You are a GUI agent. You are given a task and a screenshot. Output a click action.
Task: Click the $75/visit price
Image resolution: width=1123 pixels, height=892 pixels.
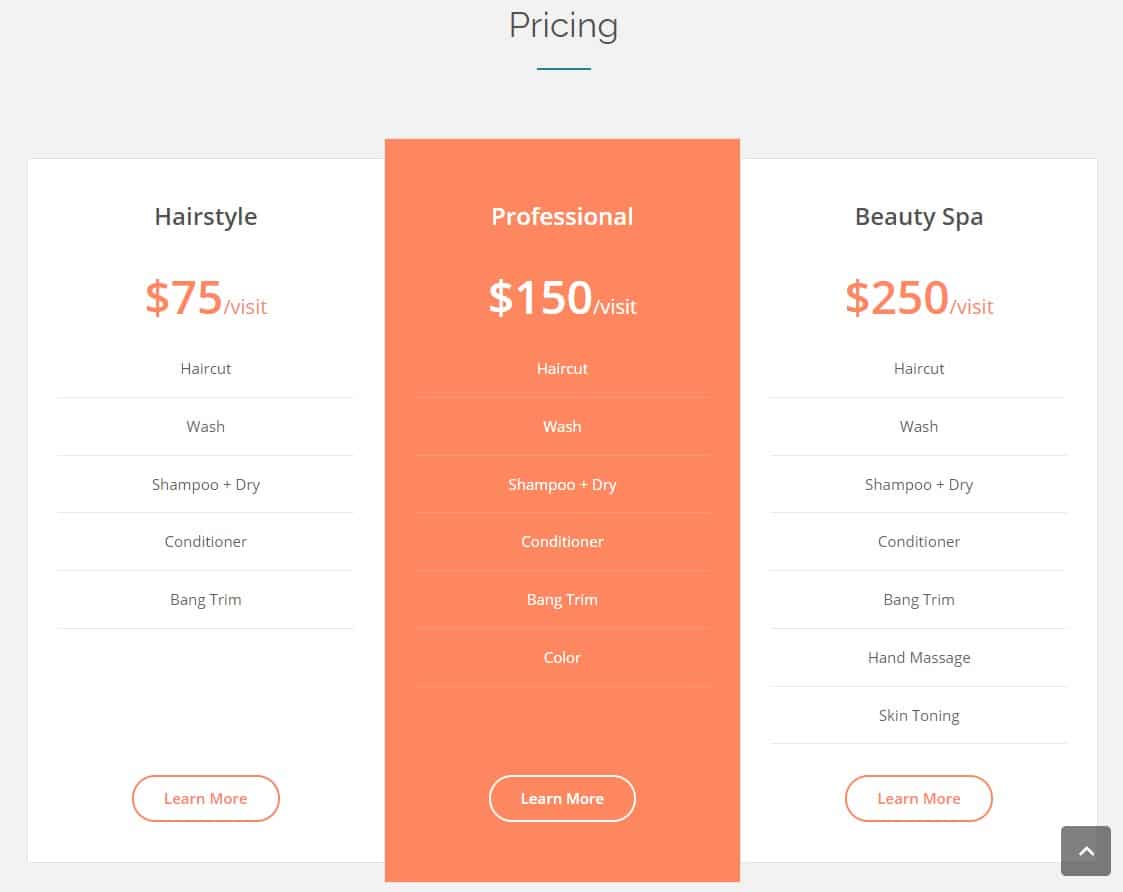[206, 298]
